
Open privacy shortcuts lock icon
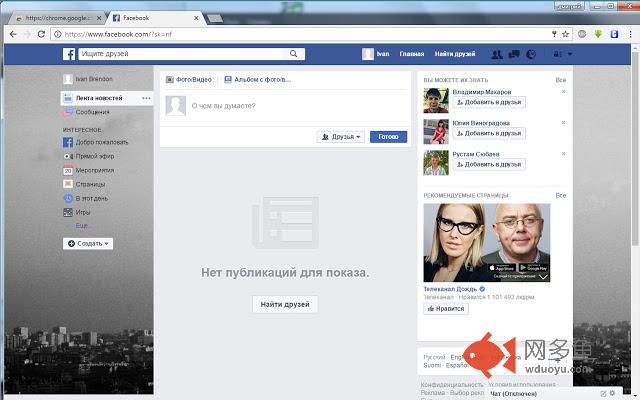coord(557,54)
